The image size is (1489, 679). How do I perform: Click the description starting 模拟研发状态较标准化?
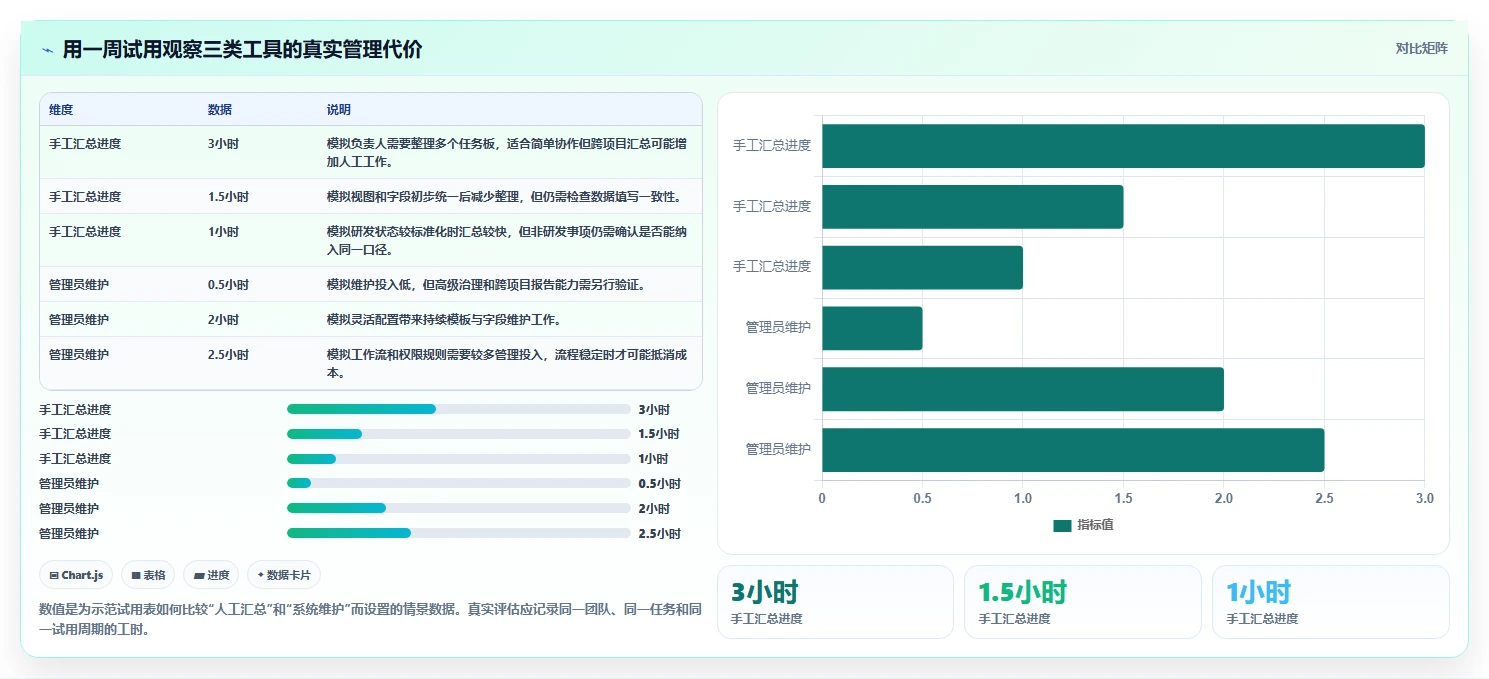(507, 241)
